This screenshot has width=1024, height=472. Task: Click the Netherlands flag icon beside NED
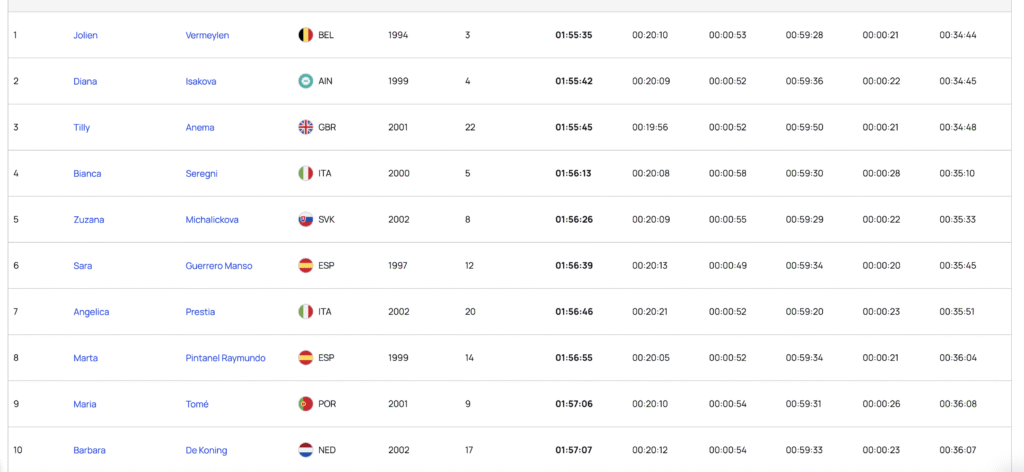306,449
